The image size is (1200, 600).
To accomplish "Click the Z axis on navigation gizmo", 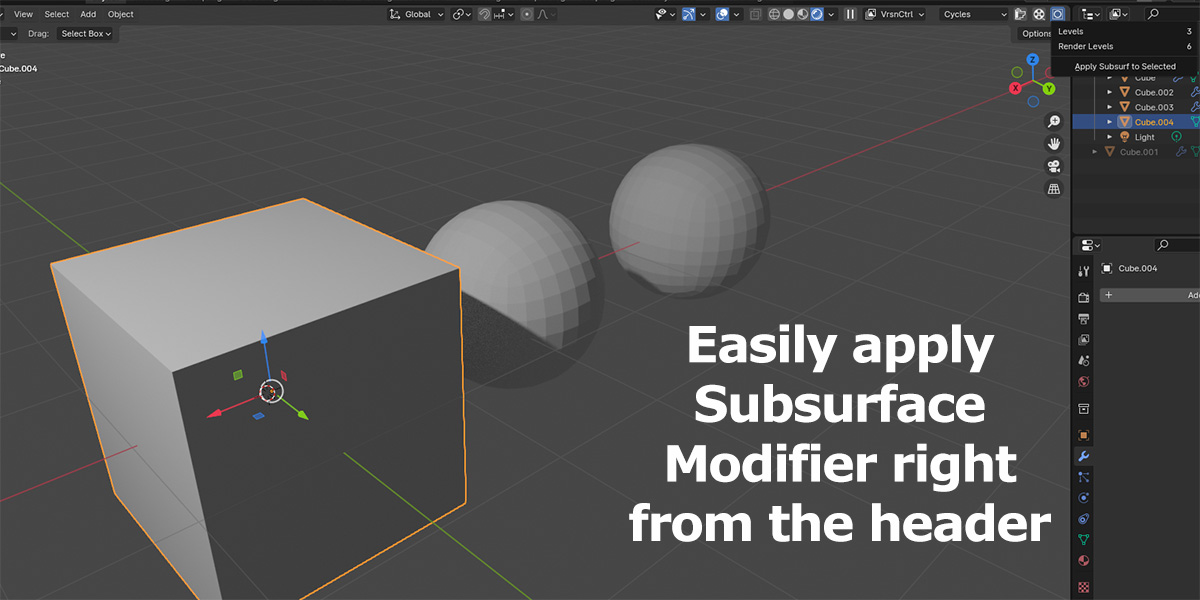I will point(1033,60).
